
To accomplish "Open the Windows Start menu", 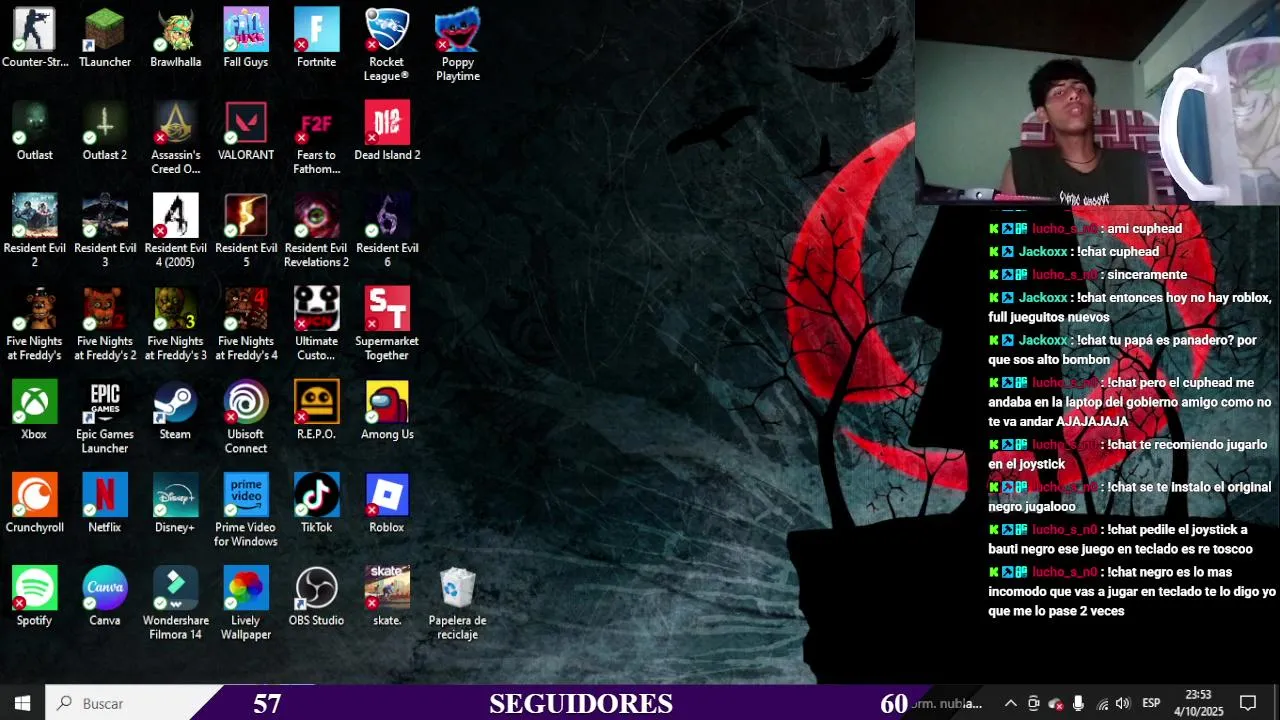I will 23,703.
